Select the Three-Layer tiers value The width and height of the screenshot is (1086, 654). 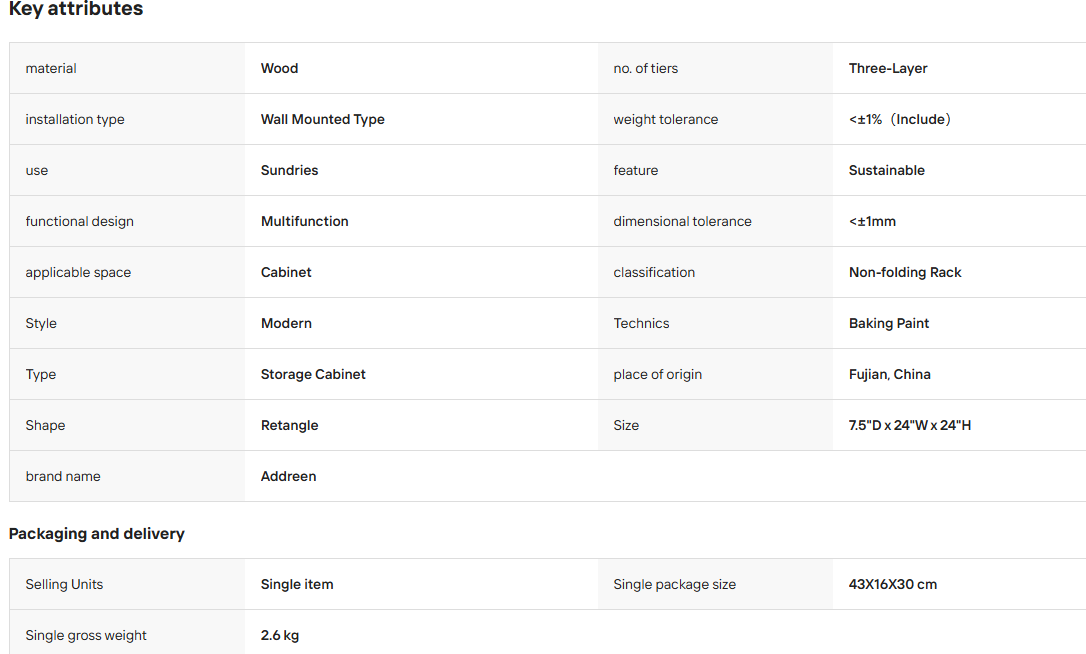click(x=888, y=69)
